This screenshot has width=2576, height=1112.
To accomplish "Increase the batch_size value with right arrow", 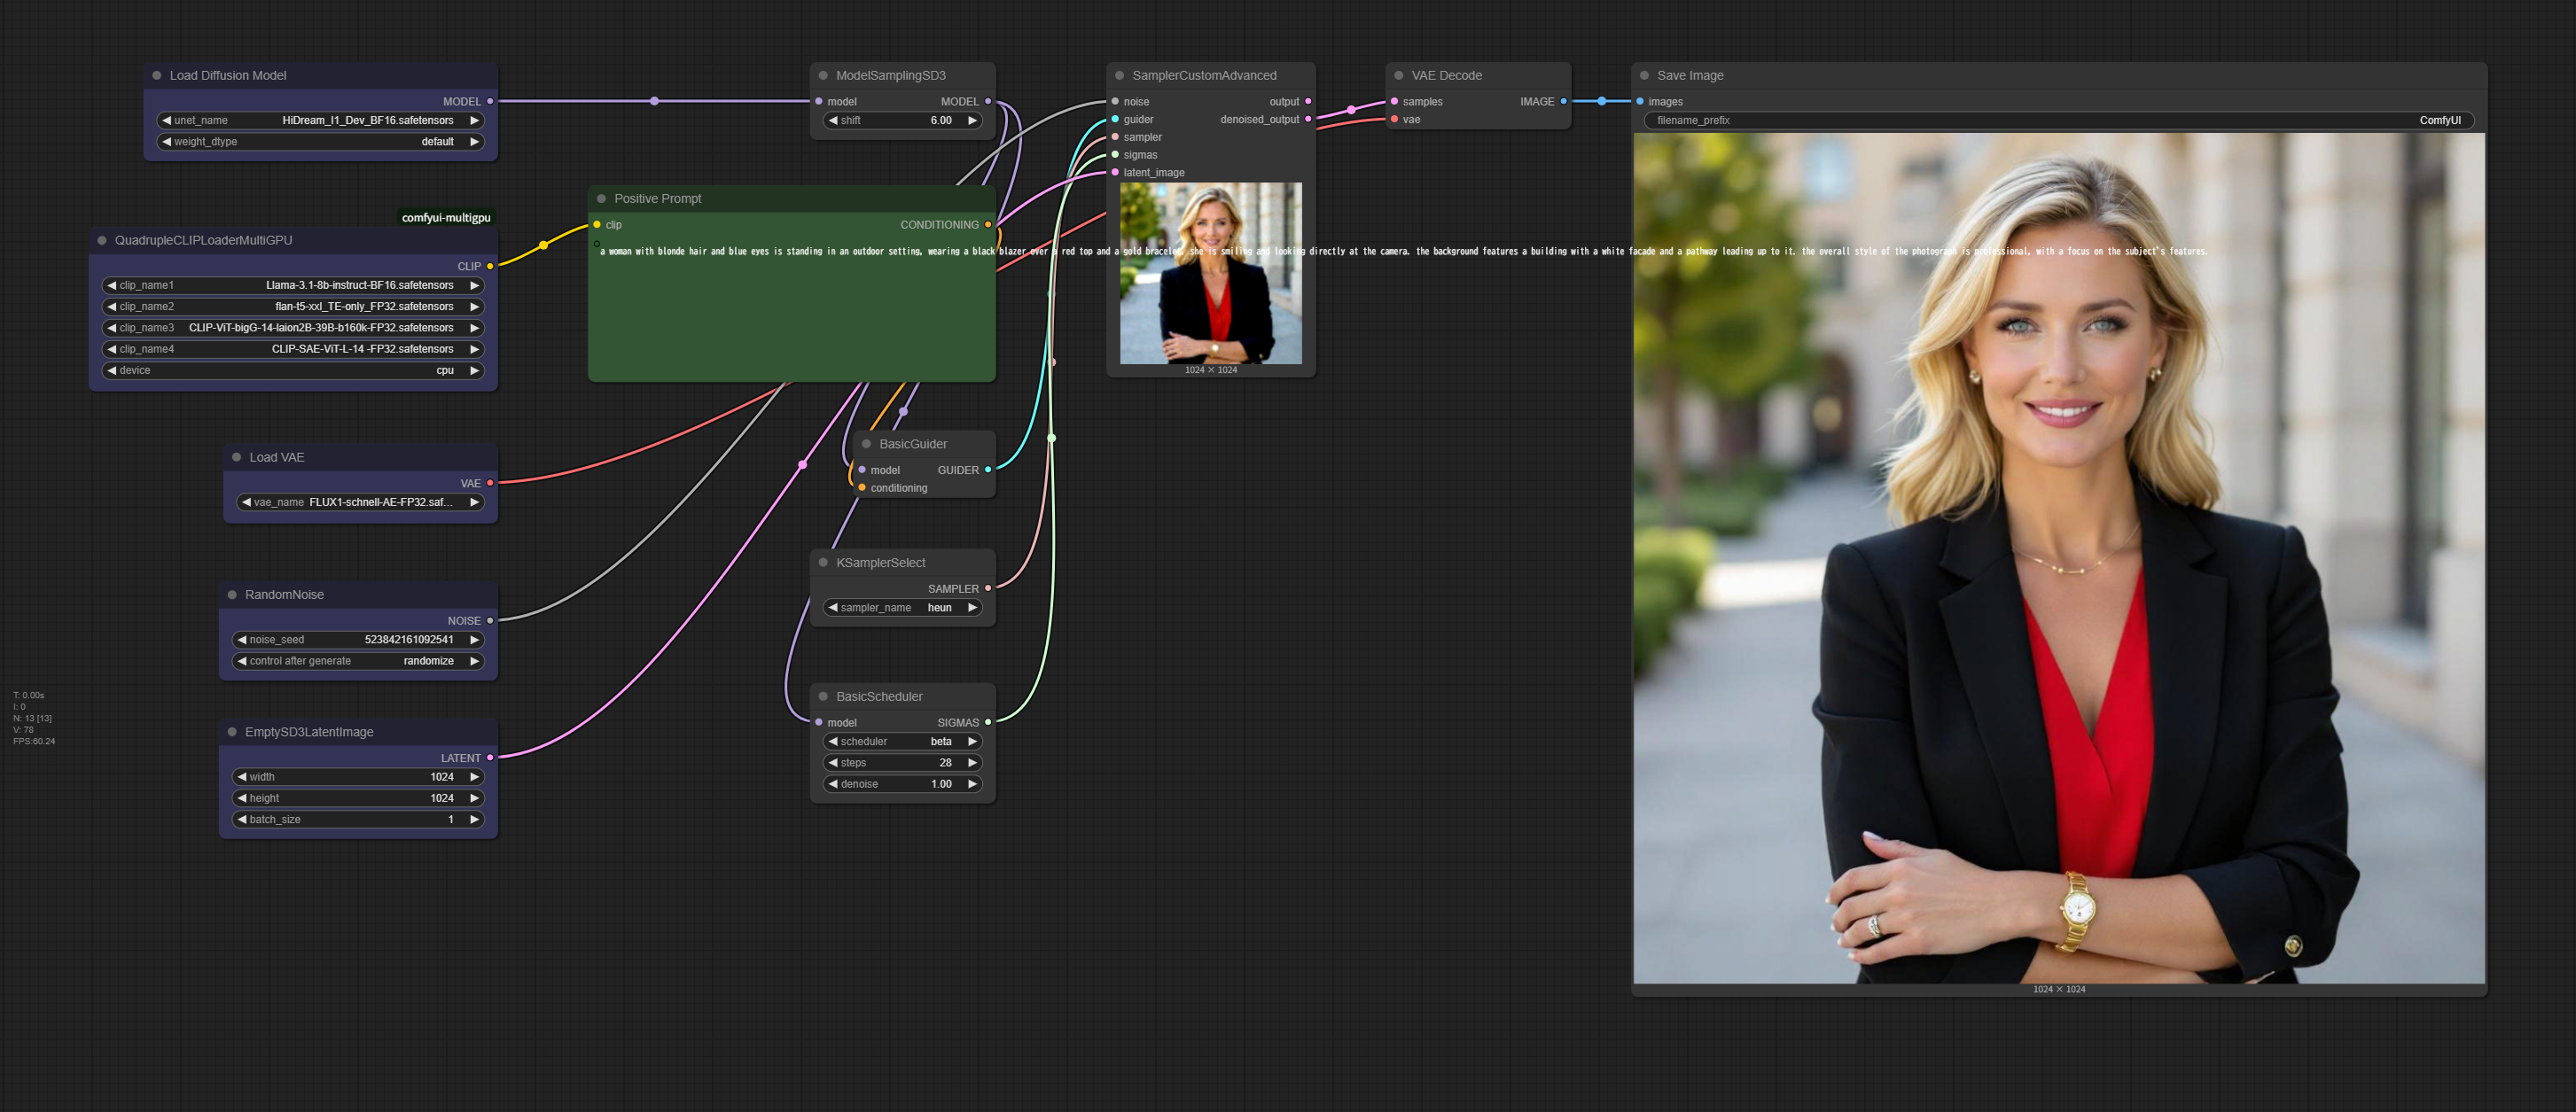I will pyautogui.click(x=475, y=819).
